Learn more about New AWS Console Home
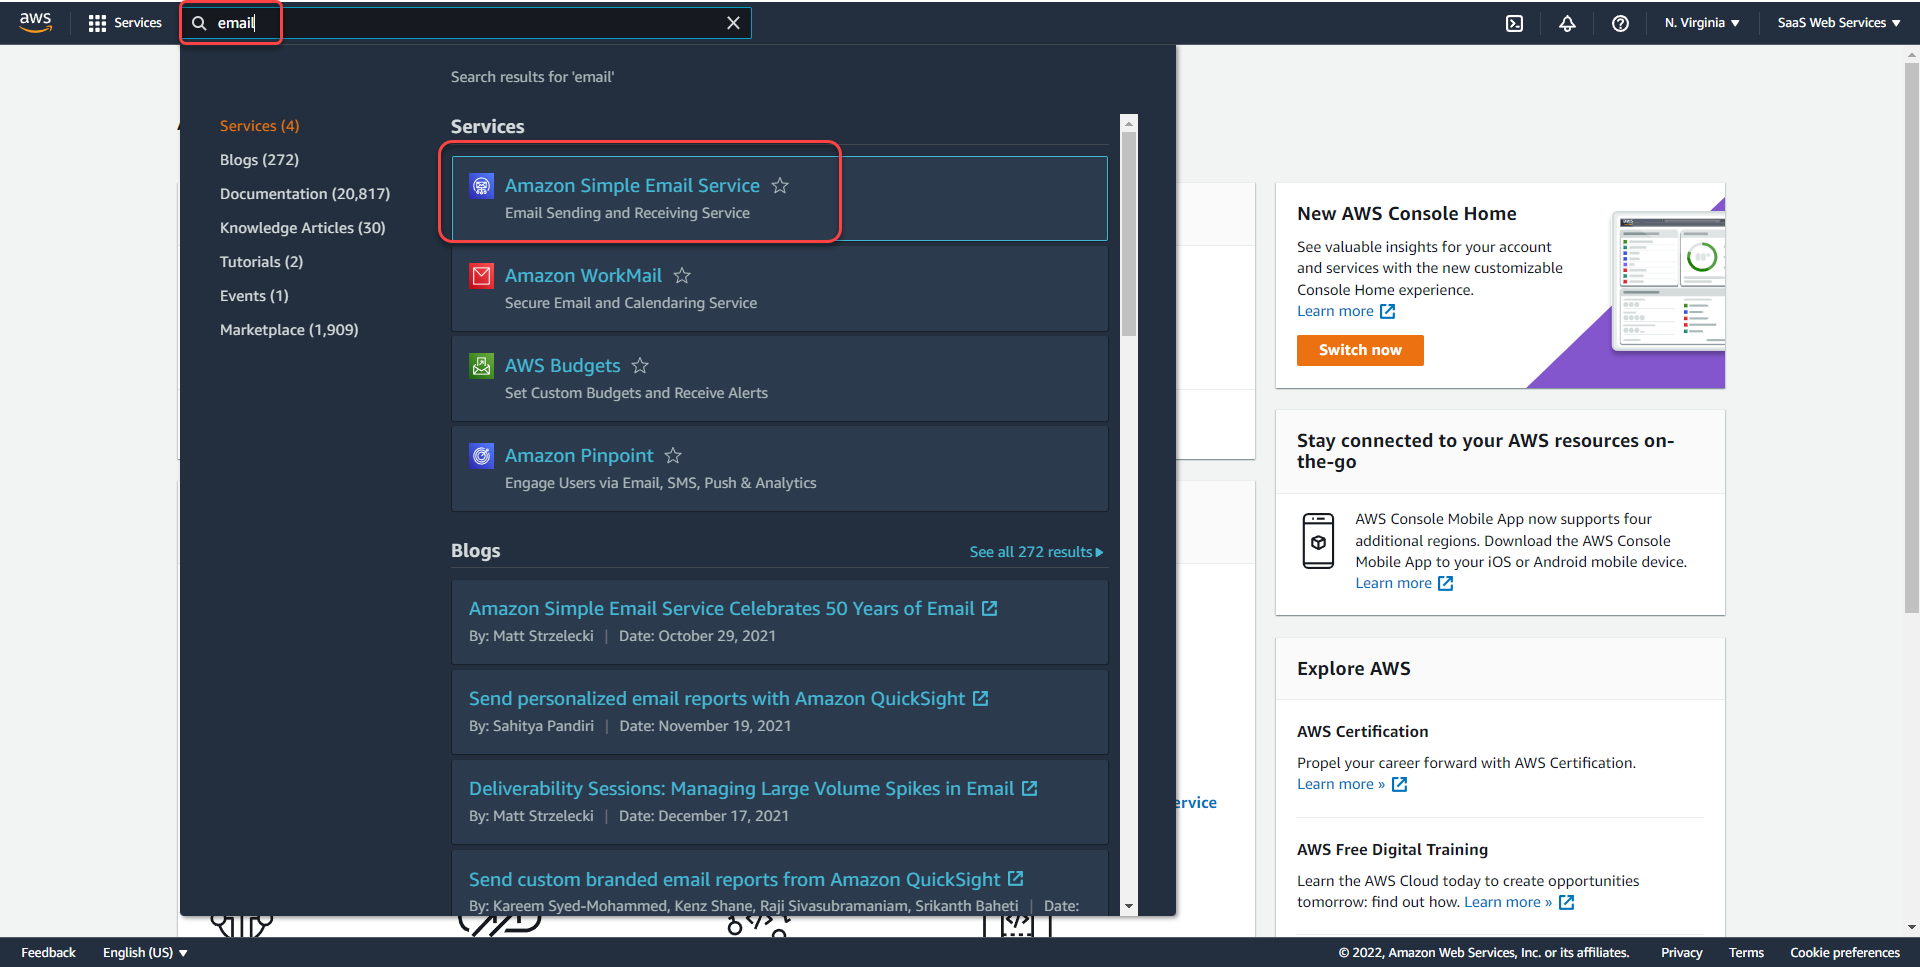This screenshot has width=1920, height=967. pyautogui.click(x=1346, y=311)
